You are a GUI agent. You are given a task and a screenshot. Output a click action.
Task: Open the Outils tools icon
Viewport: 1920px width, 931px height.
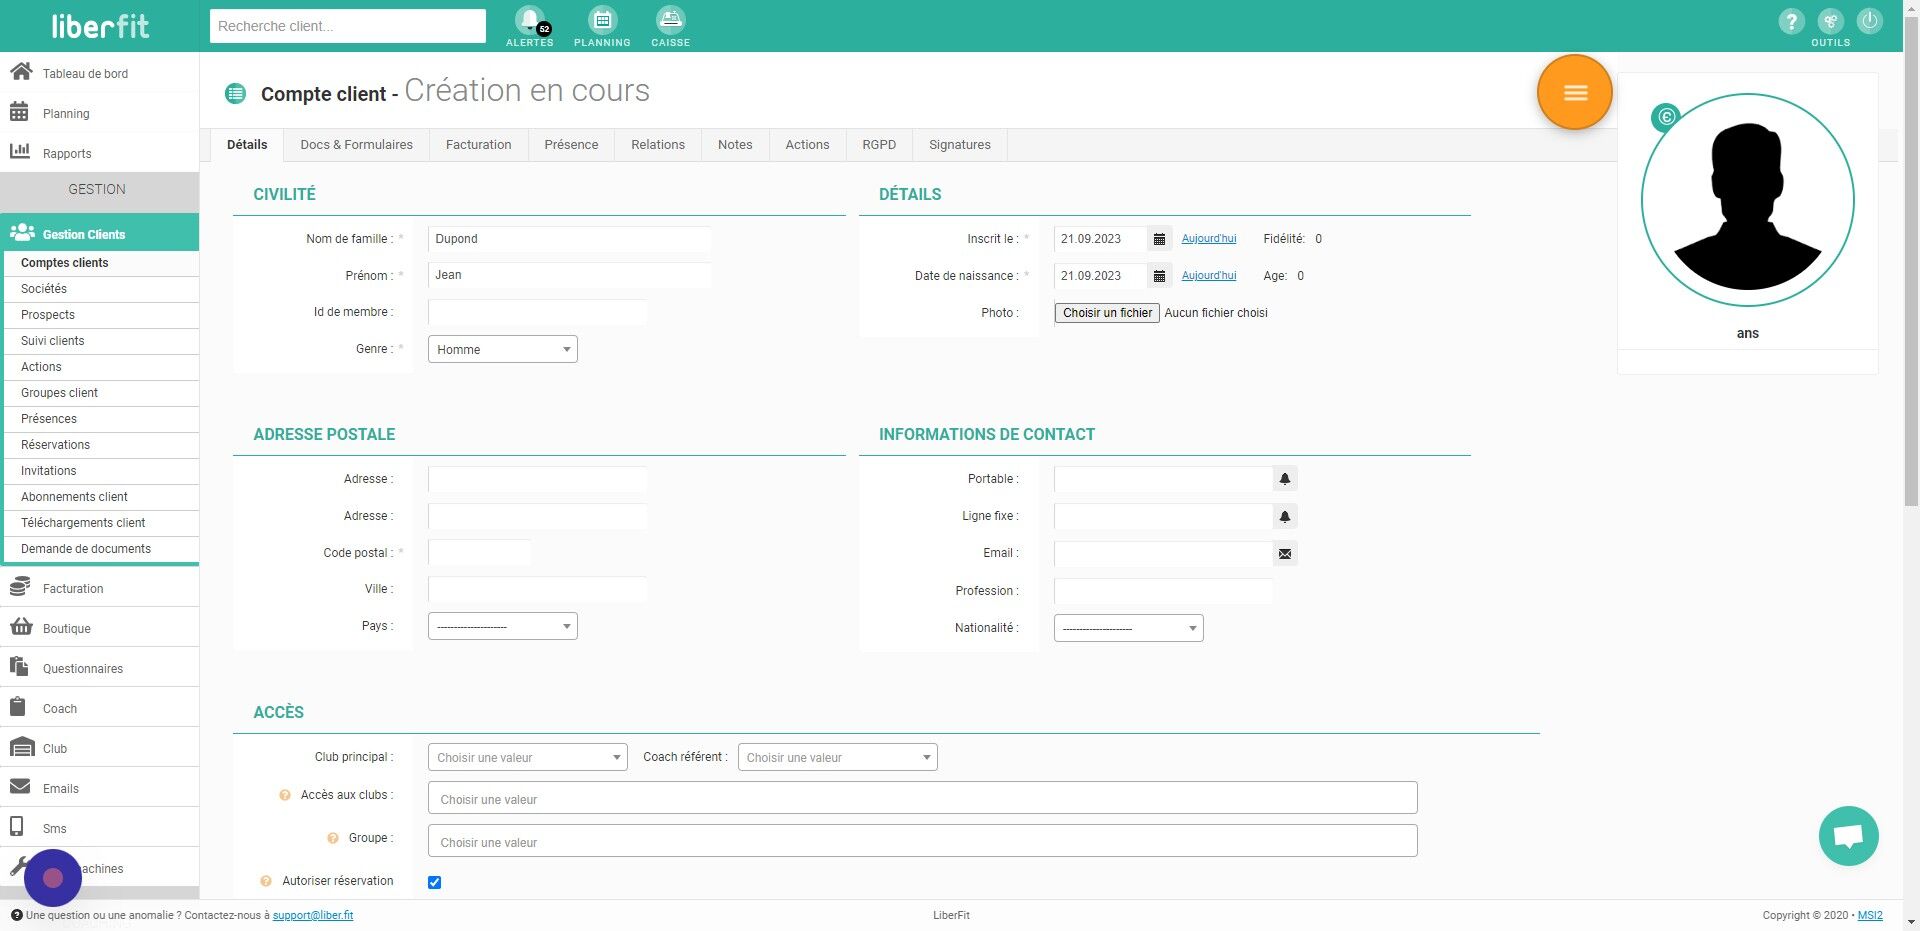pyautogui.click(x=1830, y=21)
